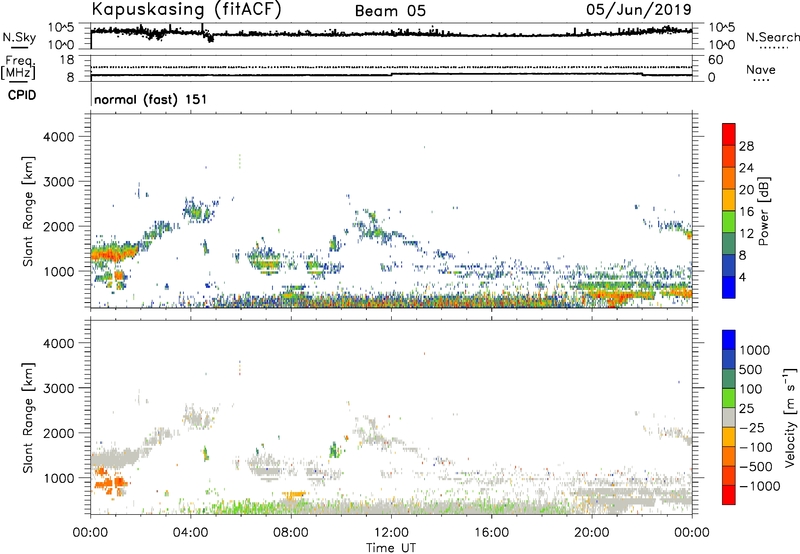Click the 'Beam 05' label
Viewport: 800px width, 554px height.
pos(390,11)
